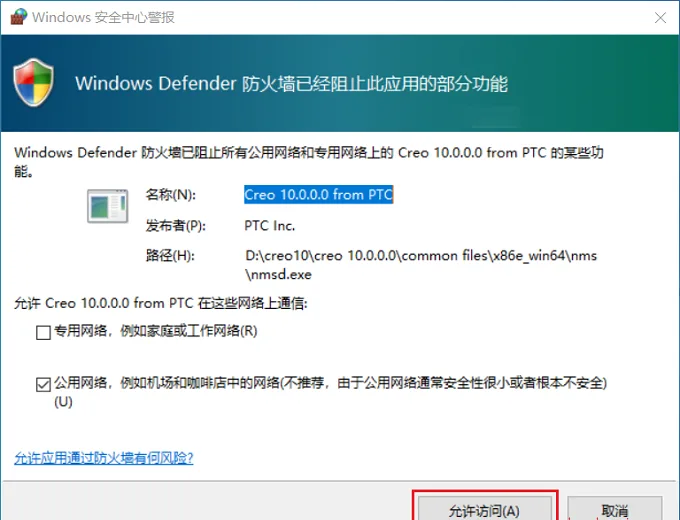Click the firewall icon in the title bar

coord(19,16)
